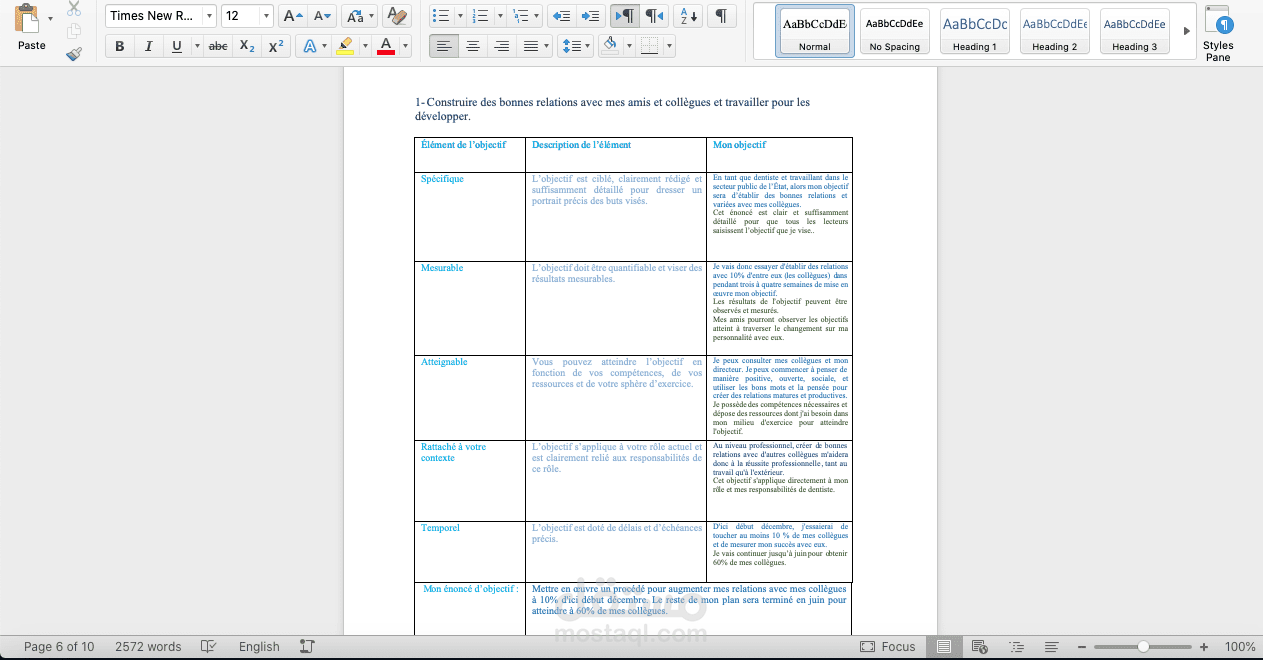The height and width of the screenshot is (660, 1263).
Task: Align text right
Action: point(502,46)
